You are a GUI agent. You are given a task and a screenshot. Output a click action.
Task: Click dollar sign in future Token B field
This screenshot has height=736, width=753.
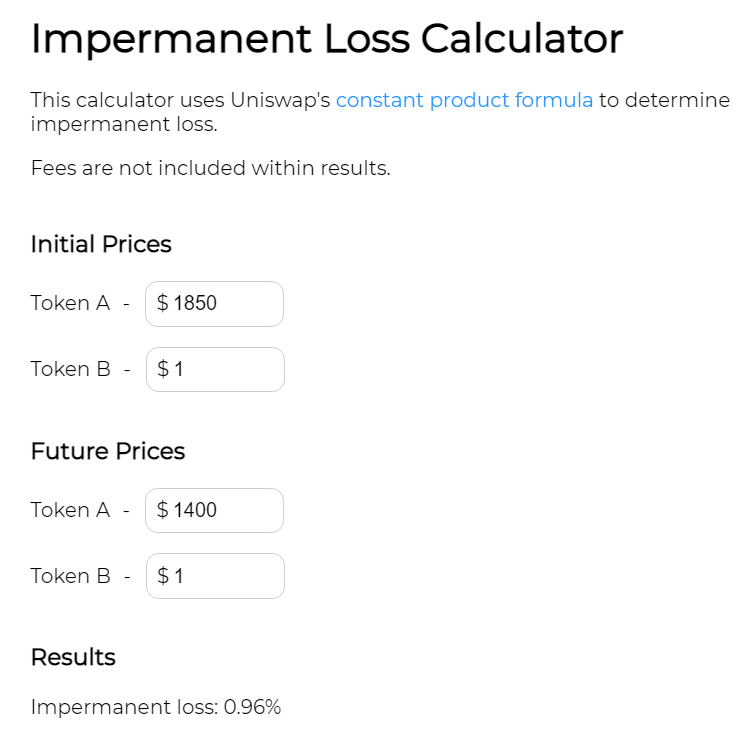163,576
